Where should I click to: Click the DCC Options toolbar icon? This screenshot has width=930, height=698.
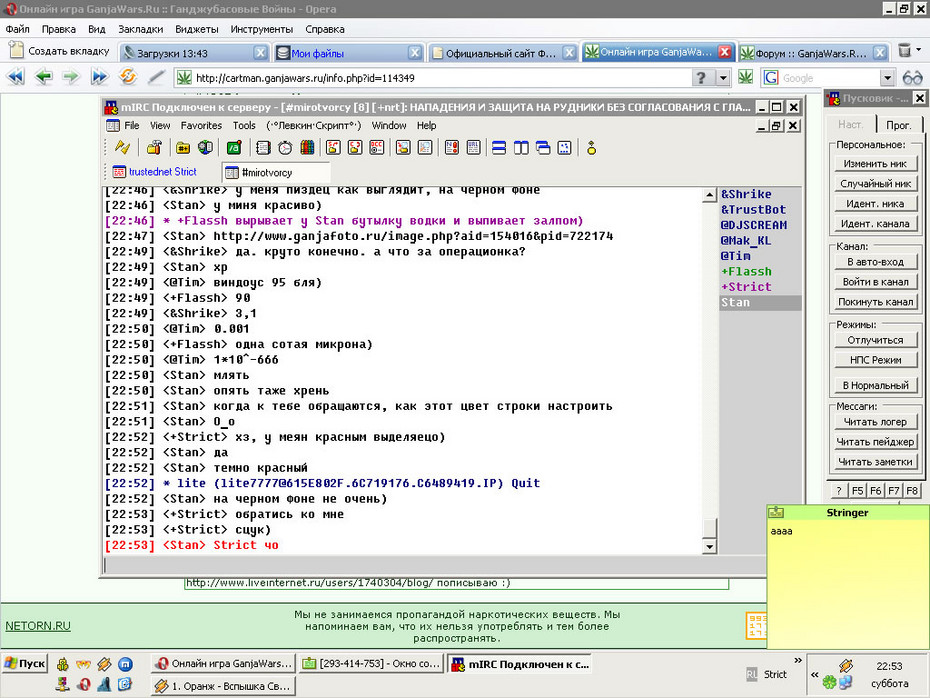[377, 148]
